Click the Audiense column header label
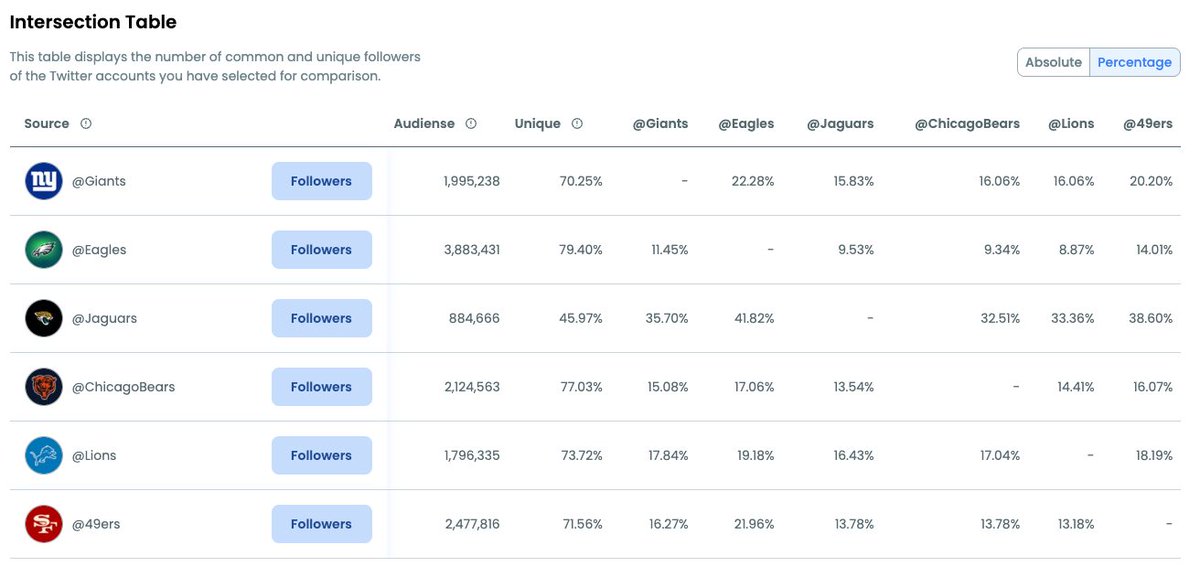This screenshot has width=1200, height=577. click(x=424, y=124)
